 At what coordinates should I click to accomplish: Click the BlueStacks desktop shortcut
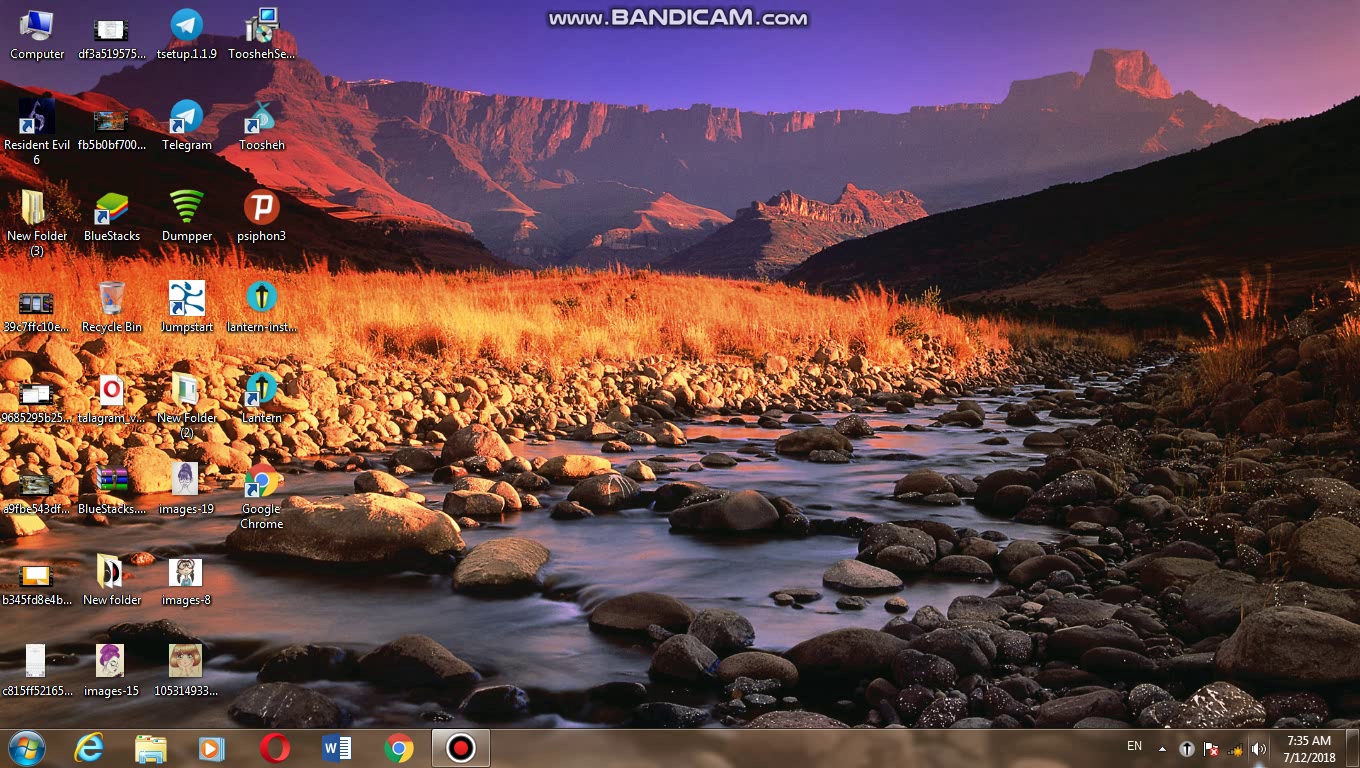coord(112,210)
